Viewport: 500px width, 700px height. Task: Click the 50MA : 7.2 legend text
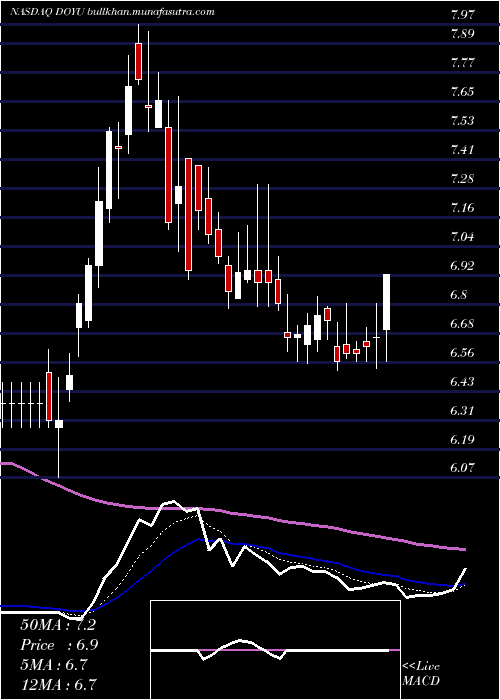tap(58, 625)
